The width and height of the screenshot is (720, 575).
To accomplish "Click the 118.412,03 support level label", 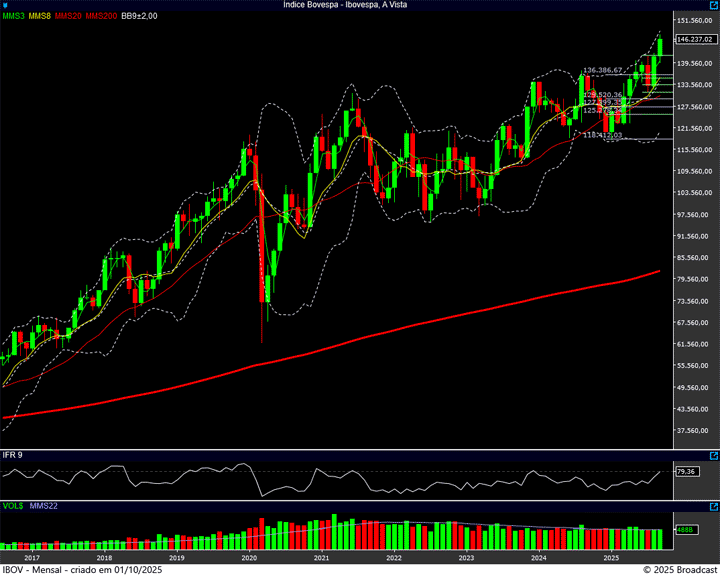I will pyautogui.click(x=603, y=134).
